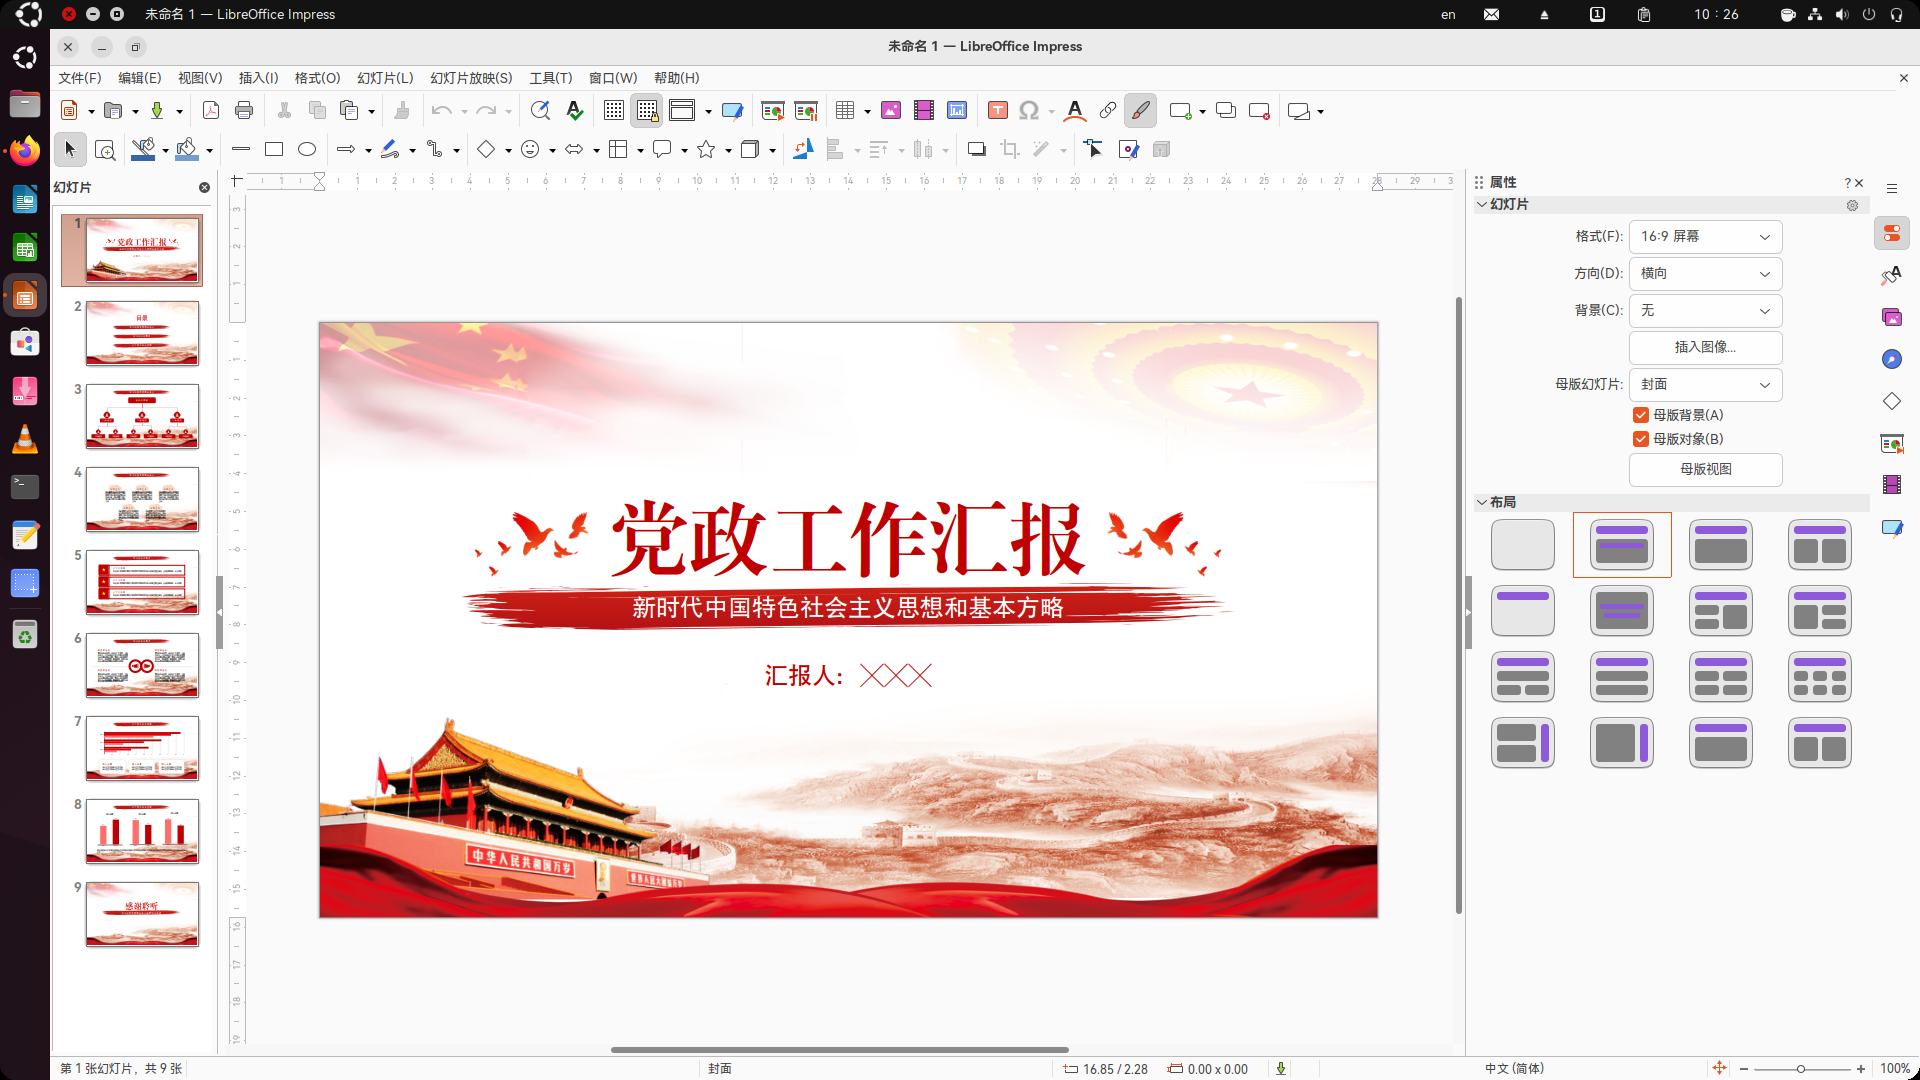The height and width of the screenshot is (1080, 1920).
Task: Open the 格式(F) 16:9 屏幕 dropdown
Action: 1705,237
